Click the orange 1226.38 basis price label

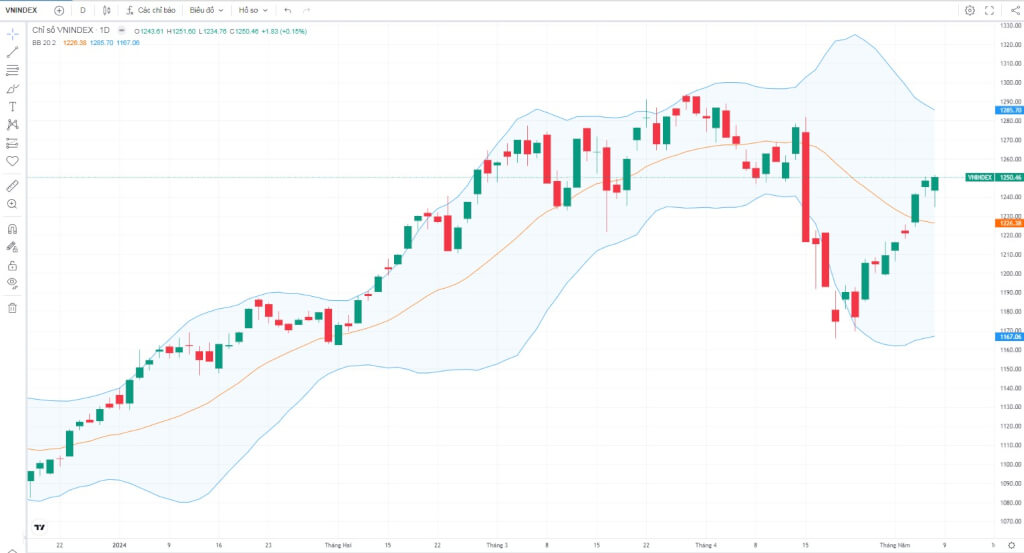point(1010,223)
